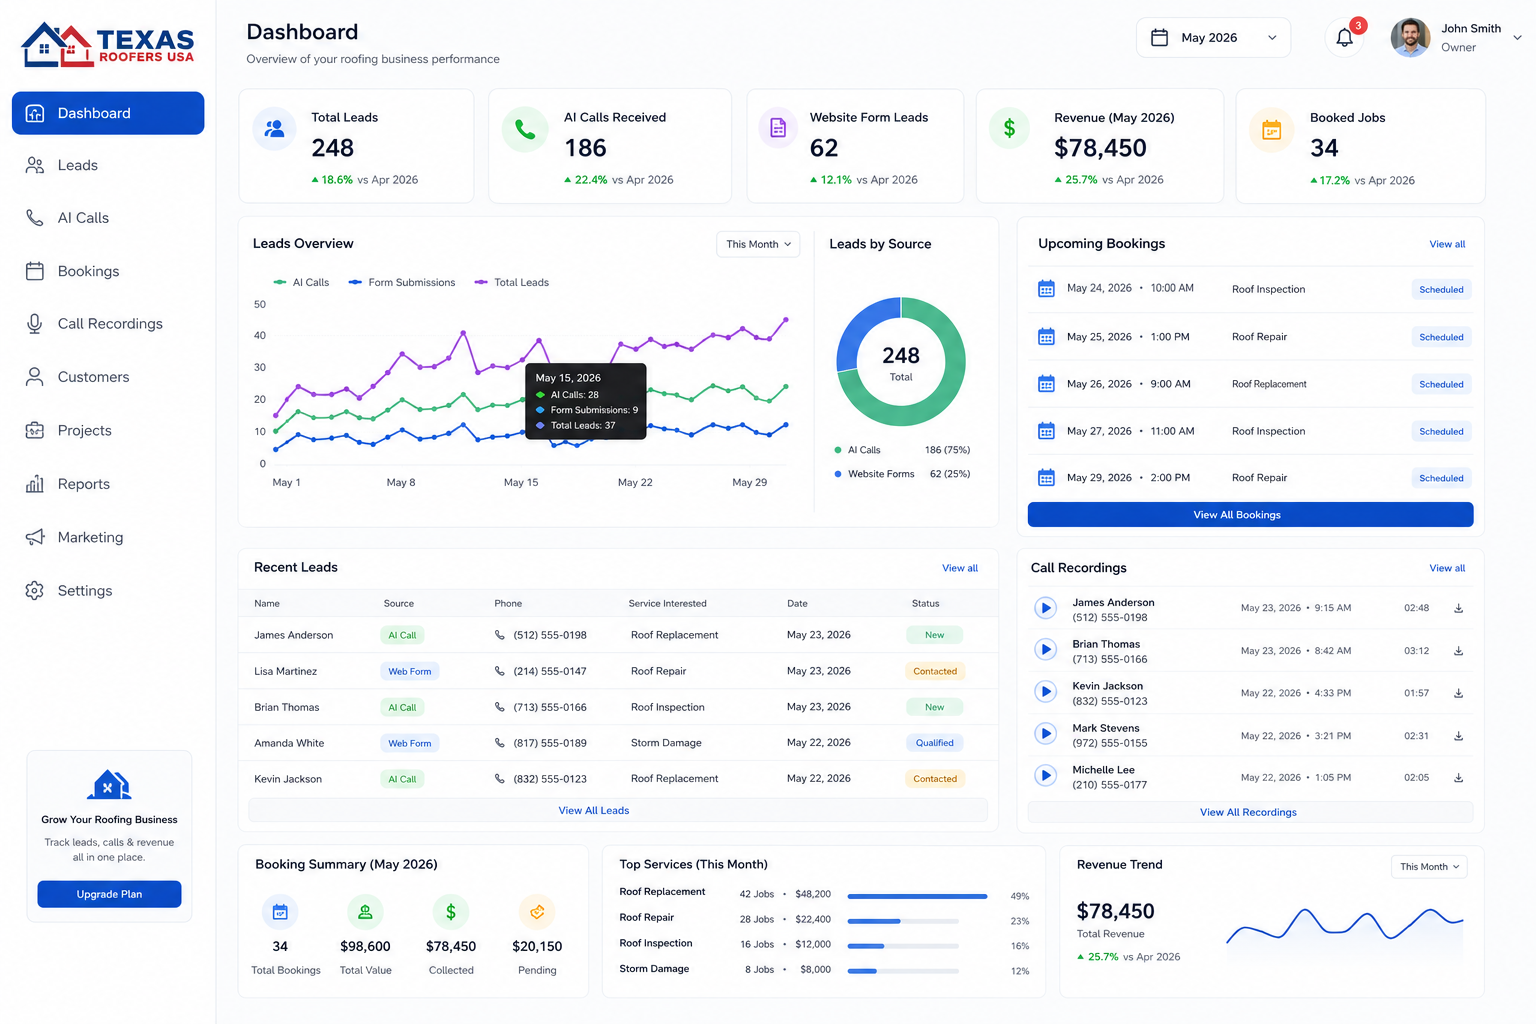The image size is (1536, 1024).
Task: Download Brian Thomas's 03:12 recording
Action: click(1458, 651)
